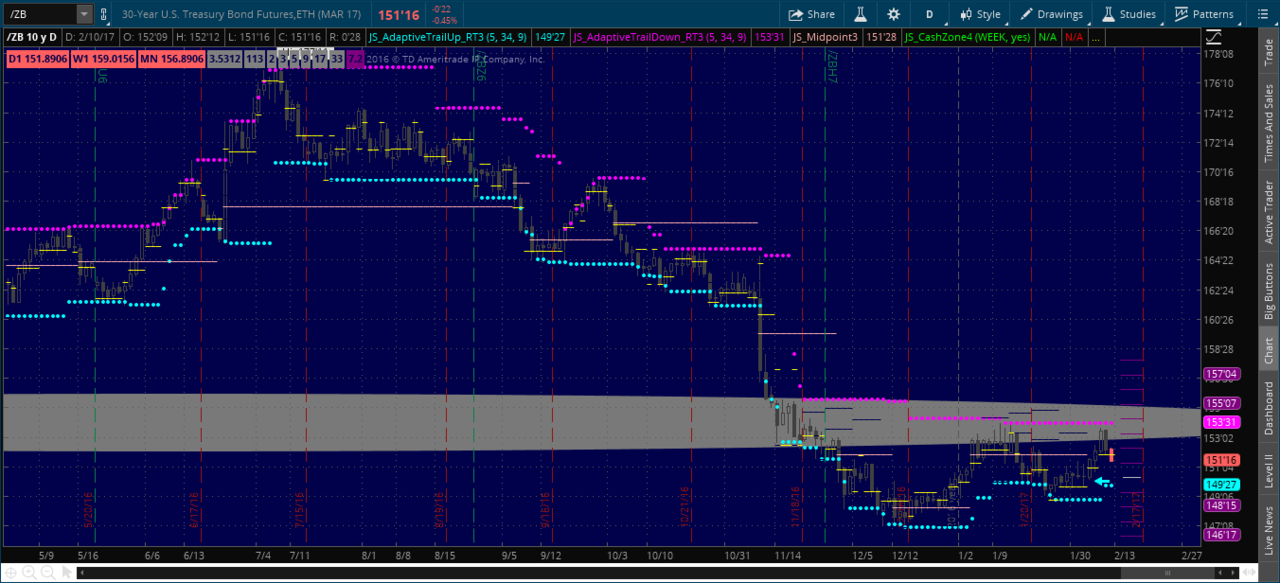Image resolution: width=1280 pixels, height=583 pixels.
Task: Click the /ZB symbol input field
Action: point(39,14)
